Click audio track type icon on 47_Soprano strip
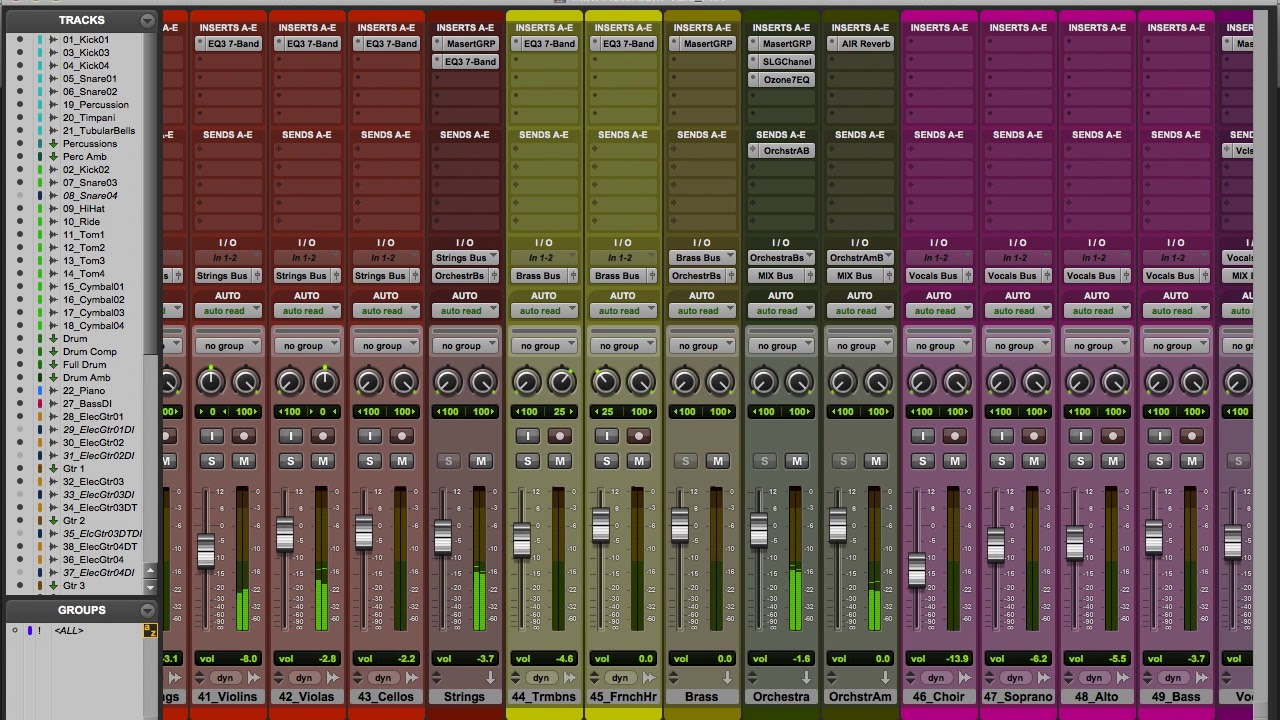 click(x=1043, y=678)
